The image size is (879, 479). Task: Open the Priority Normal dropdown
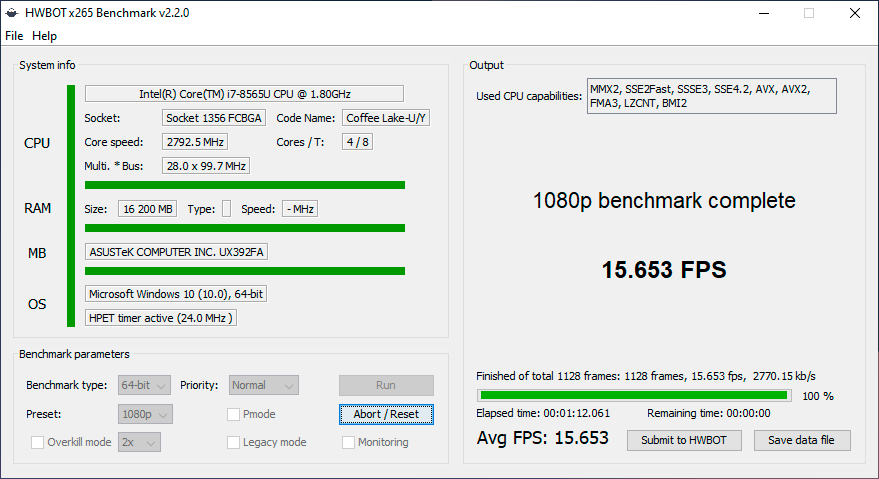pyautogui.click(x=263, y=385)
